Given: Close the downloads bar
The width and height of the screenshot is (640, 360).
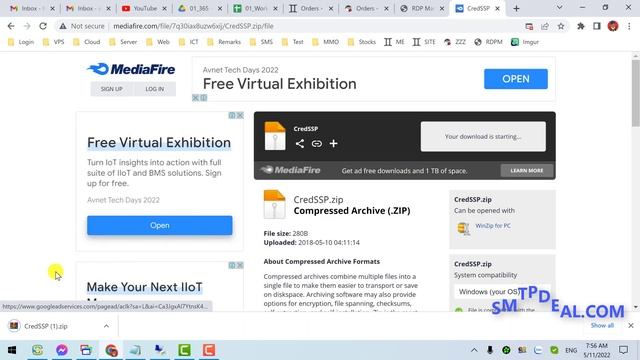Looking at the screenshot, I should [631, 325].
